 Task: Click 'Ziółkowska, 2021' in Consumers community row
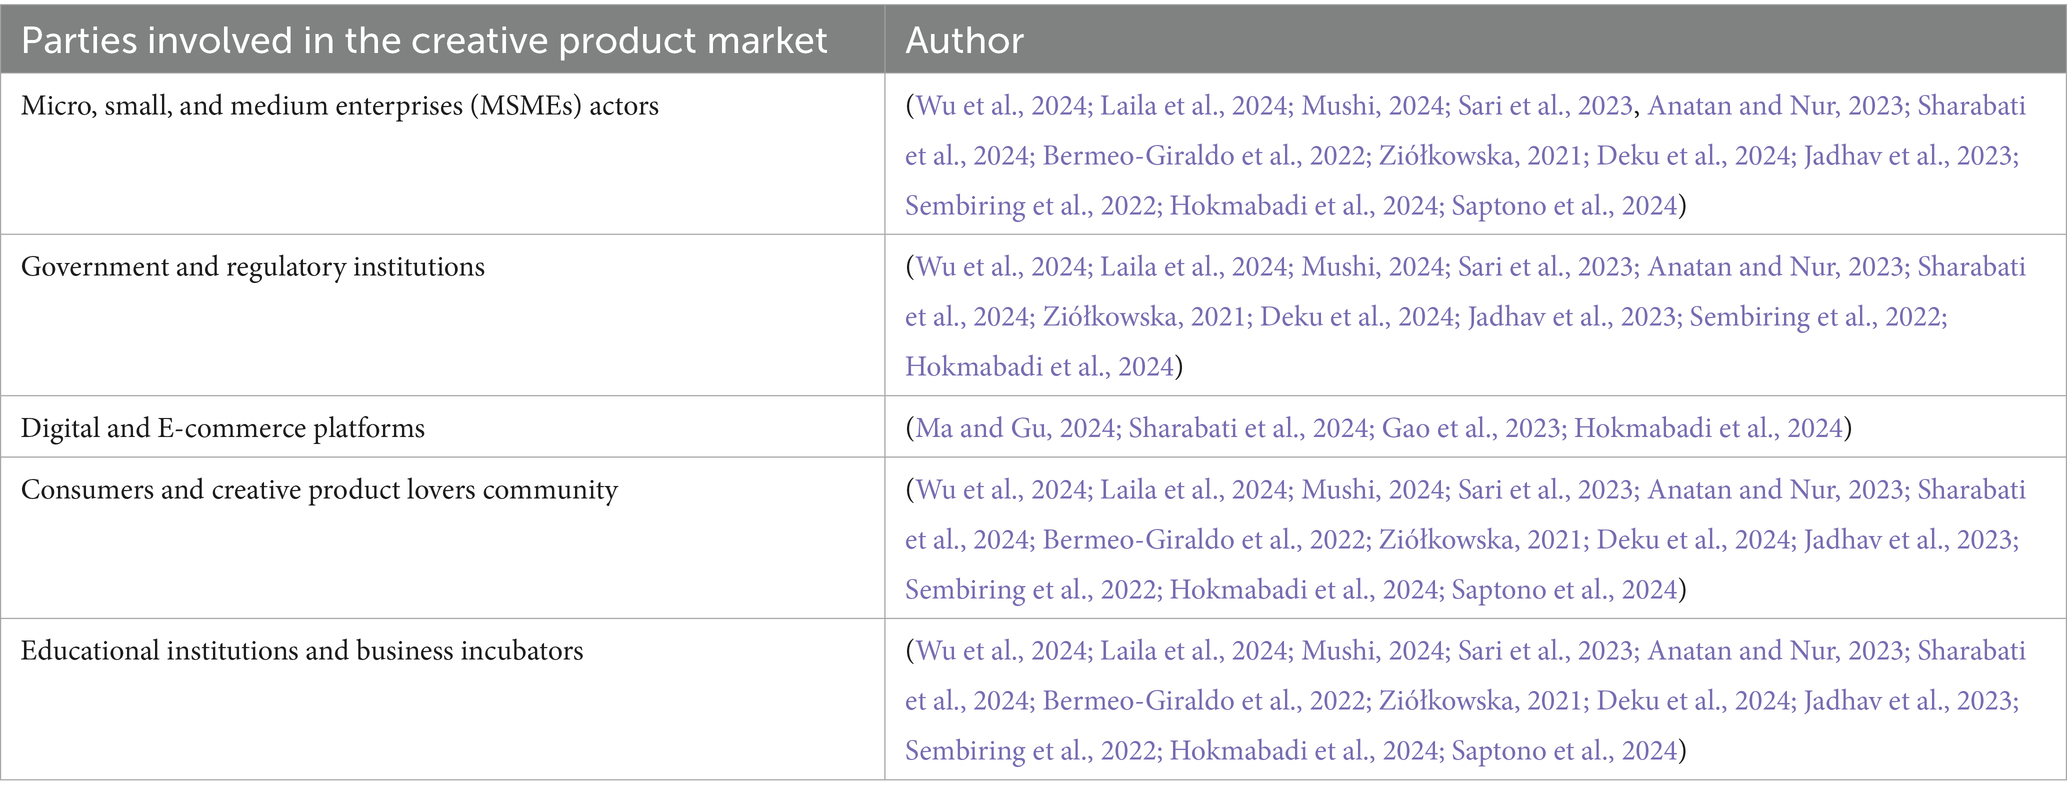1481,540
